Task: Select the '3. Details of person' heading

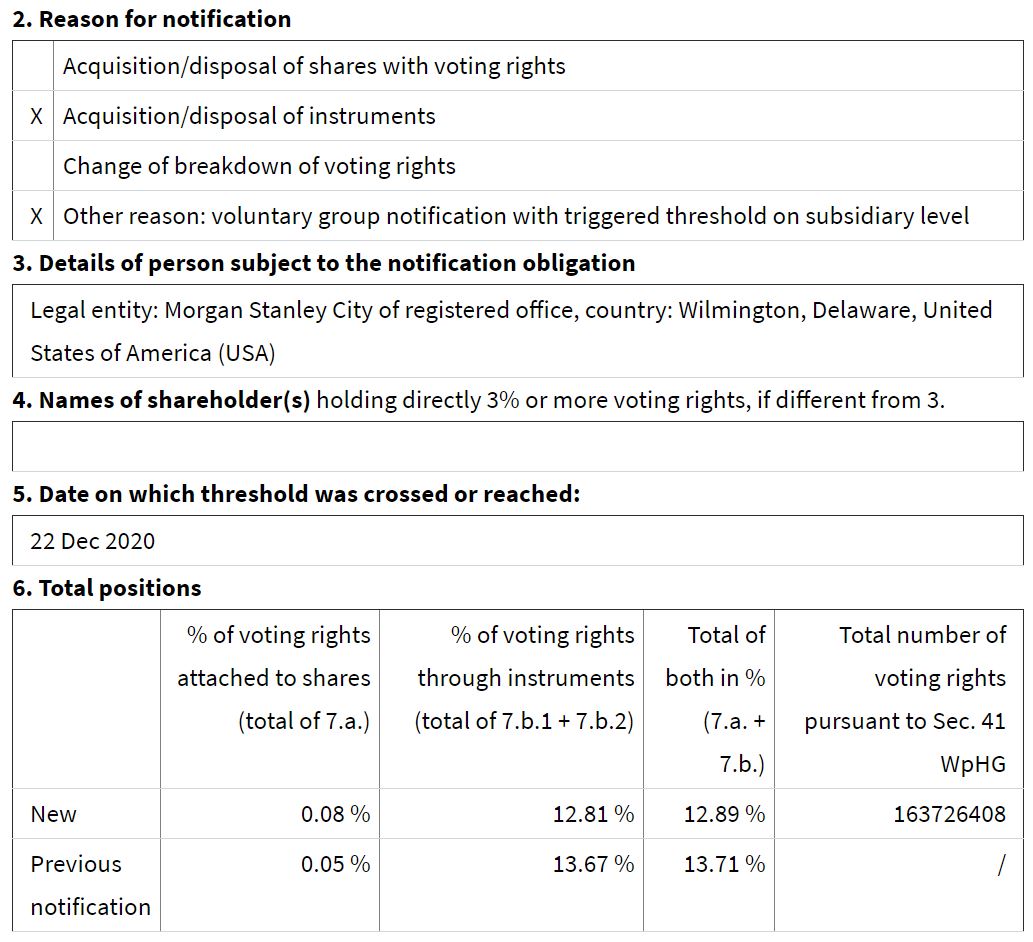Action: [x=324, y=263]
